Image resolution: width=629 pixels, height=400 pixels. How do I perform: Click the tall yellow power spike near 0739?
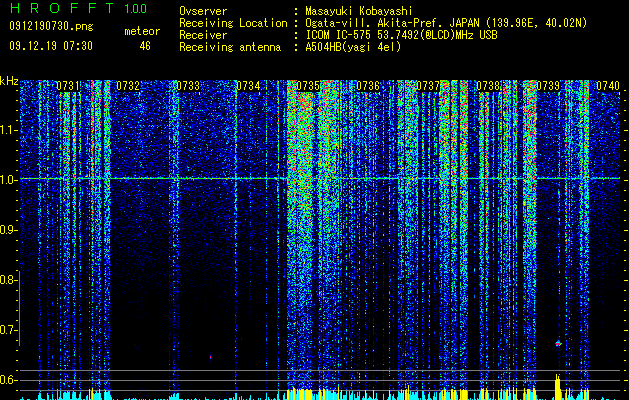pyautogui.click(x=557, y=384)
